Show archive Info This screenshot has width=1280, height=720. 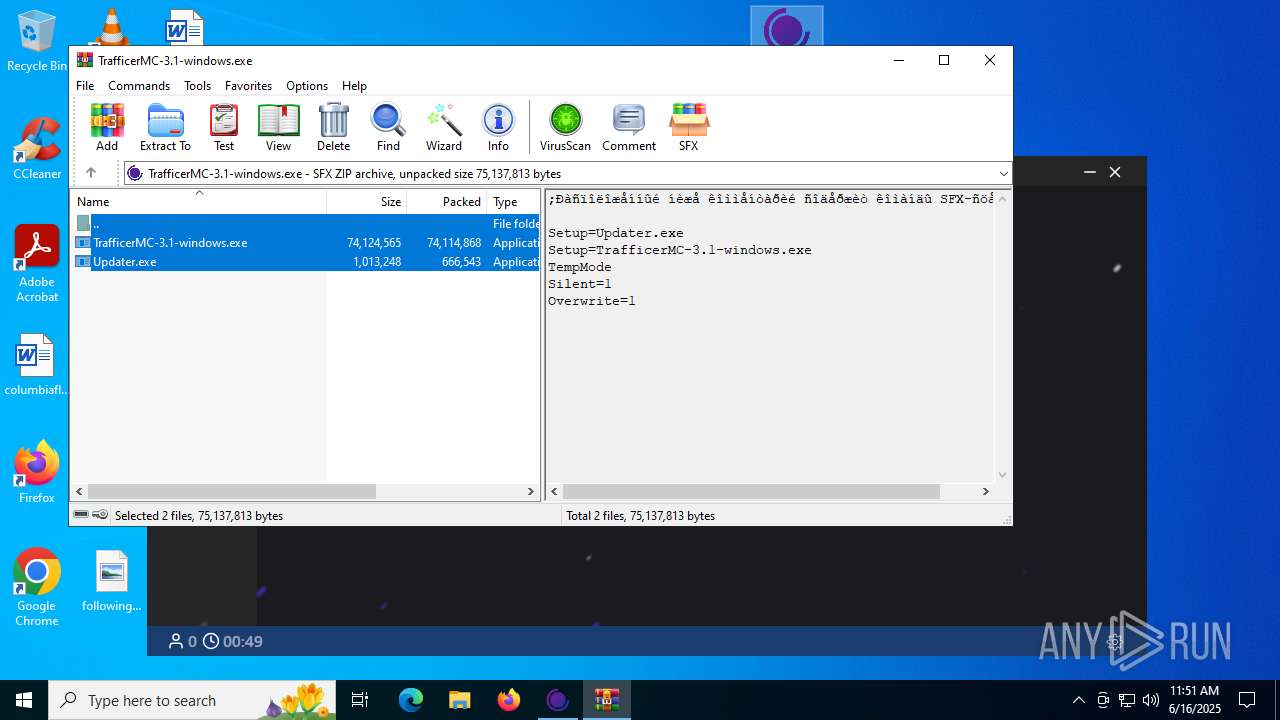[498, 127]
